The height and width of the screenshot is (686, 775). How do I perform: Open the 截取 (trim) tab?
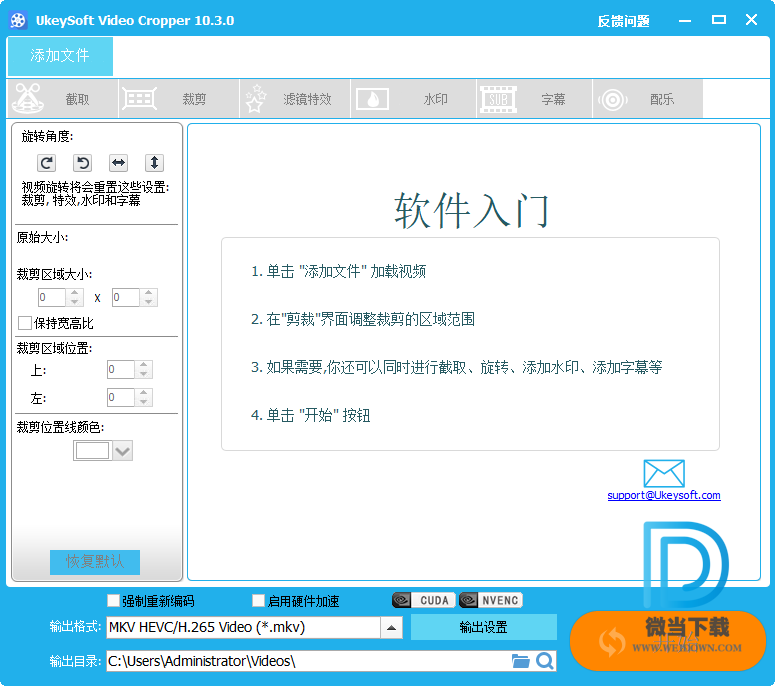[63, 99]
